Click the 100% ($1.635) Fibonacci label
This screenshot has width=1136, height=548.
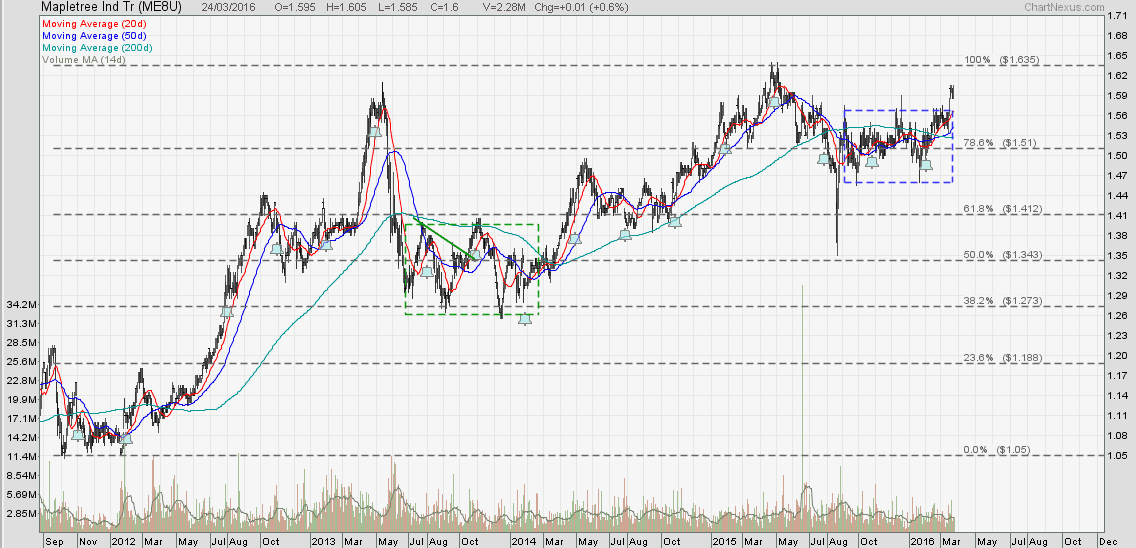tap(1002, 60)
